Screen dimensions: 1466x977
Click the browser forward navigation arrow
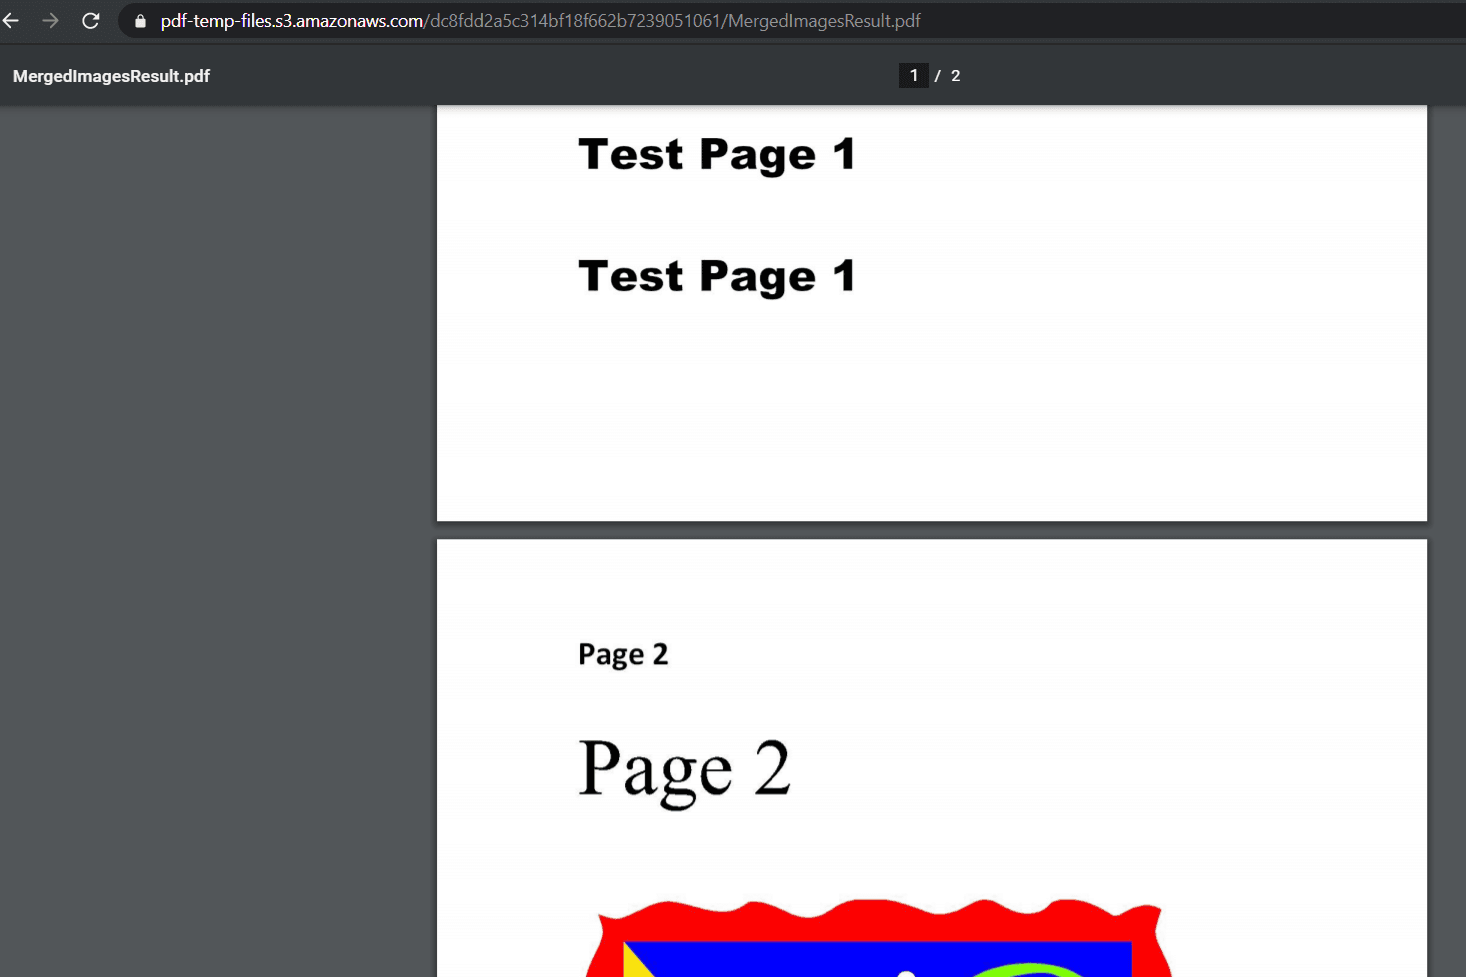[50, 20]
